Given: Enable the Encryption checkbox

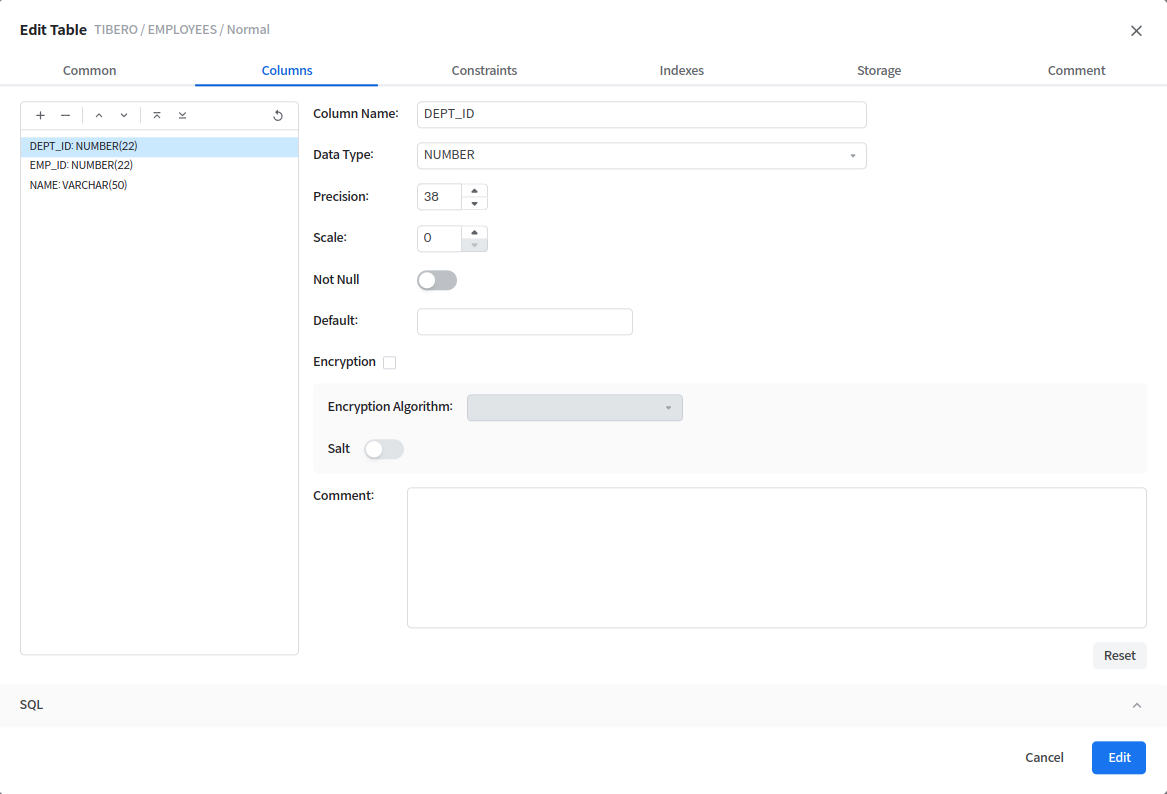Looking at the screenshot, I should (390, 363).
